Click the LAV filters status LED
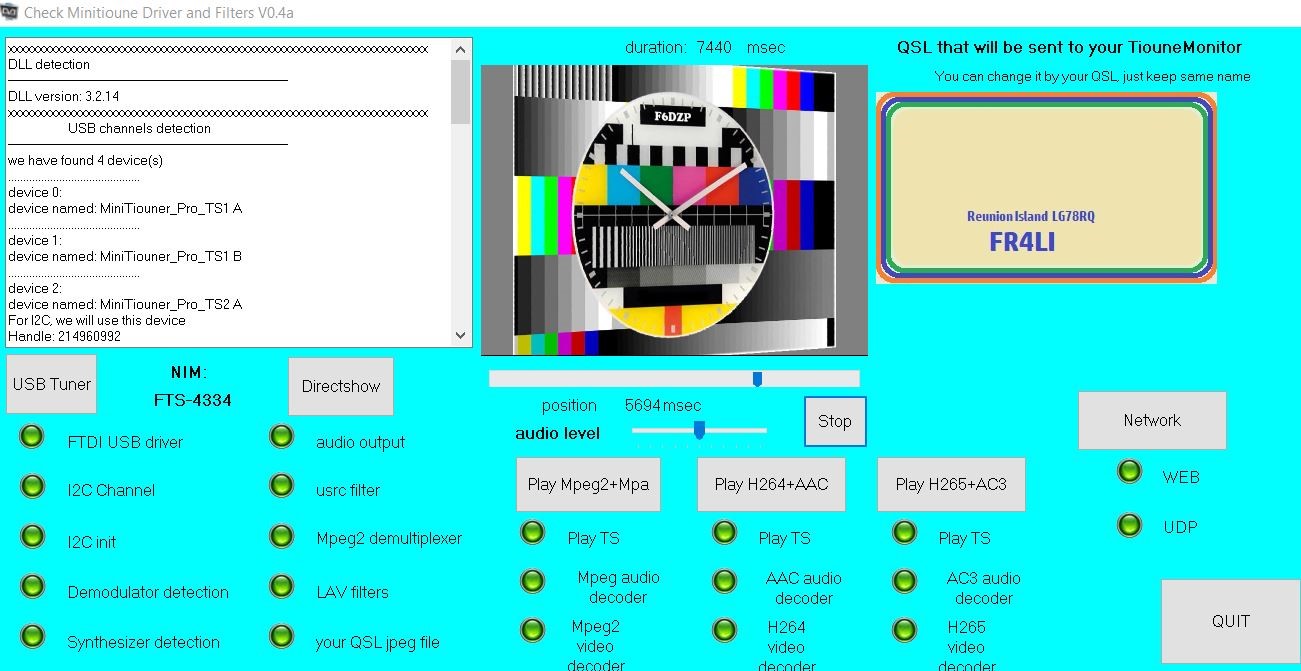The height and width of the screenshot is (671, 1301). click(x=282, y=587)
